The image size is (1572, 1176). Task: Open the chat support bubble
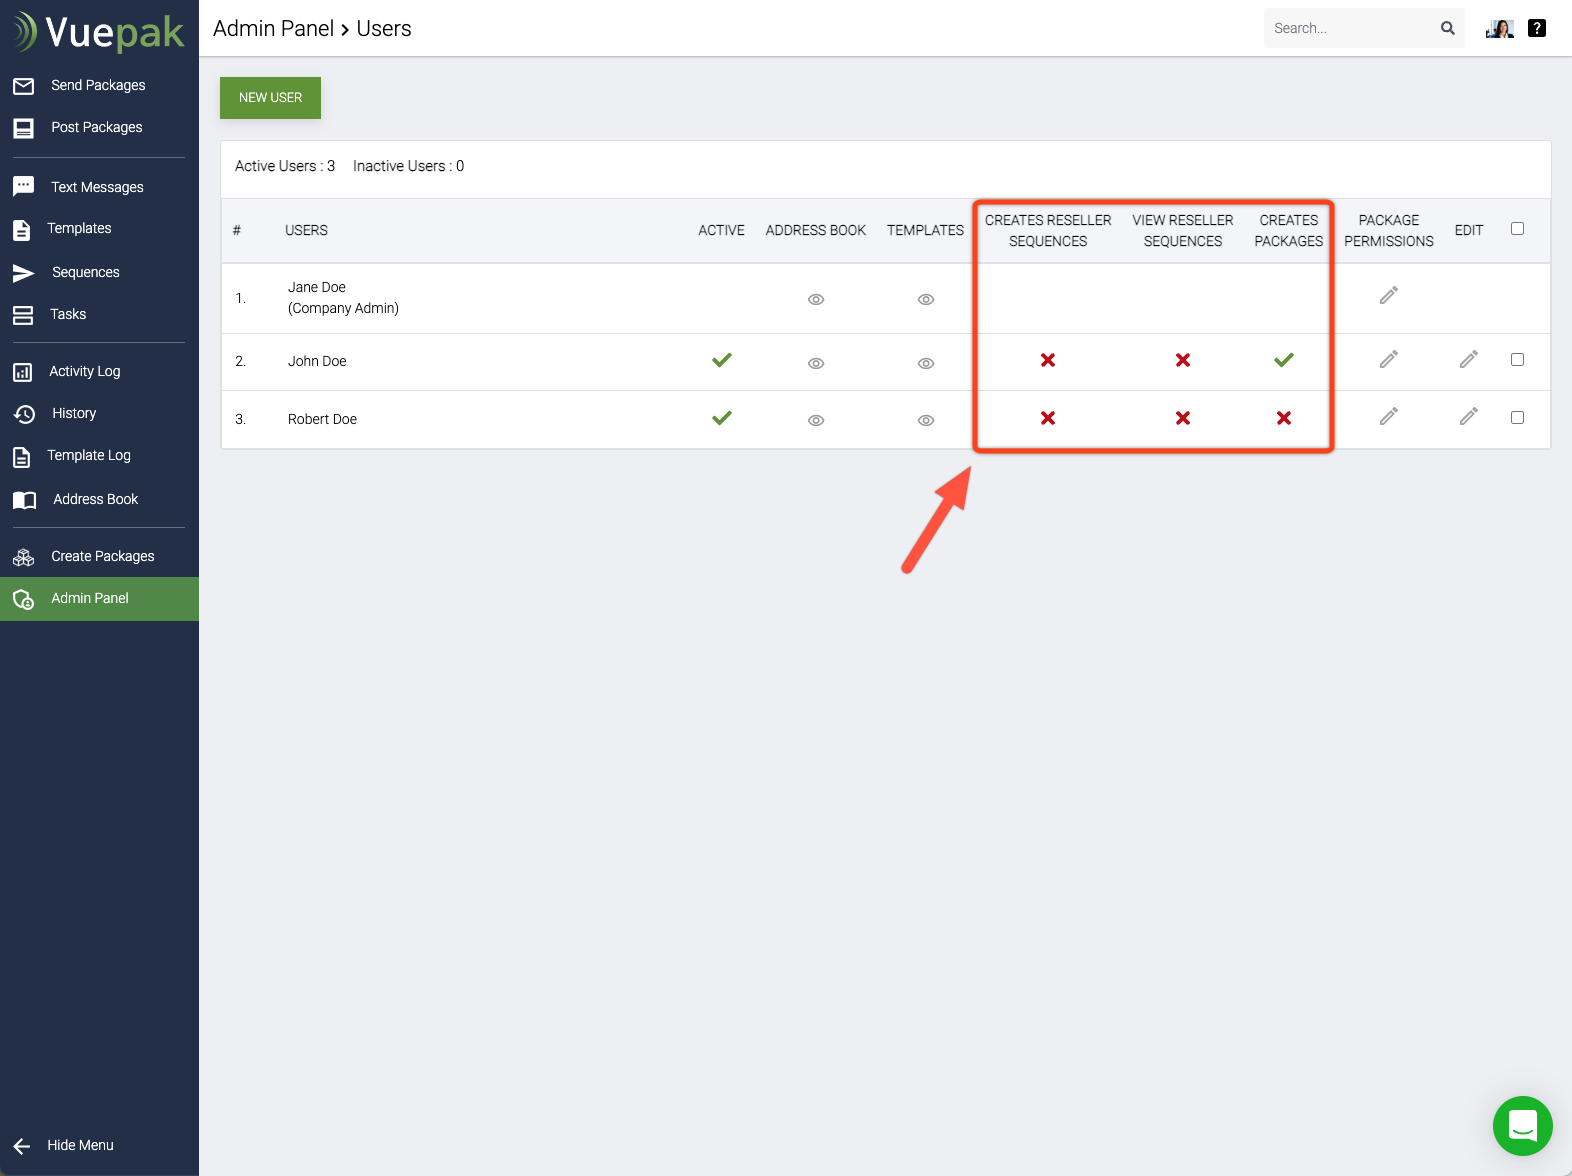(1522, 1126)
